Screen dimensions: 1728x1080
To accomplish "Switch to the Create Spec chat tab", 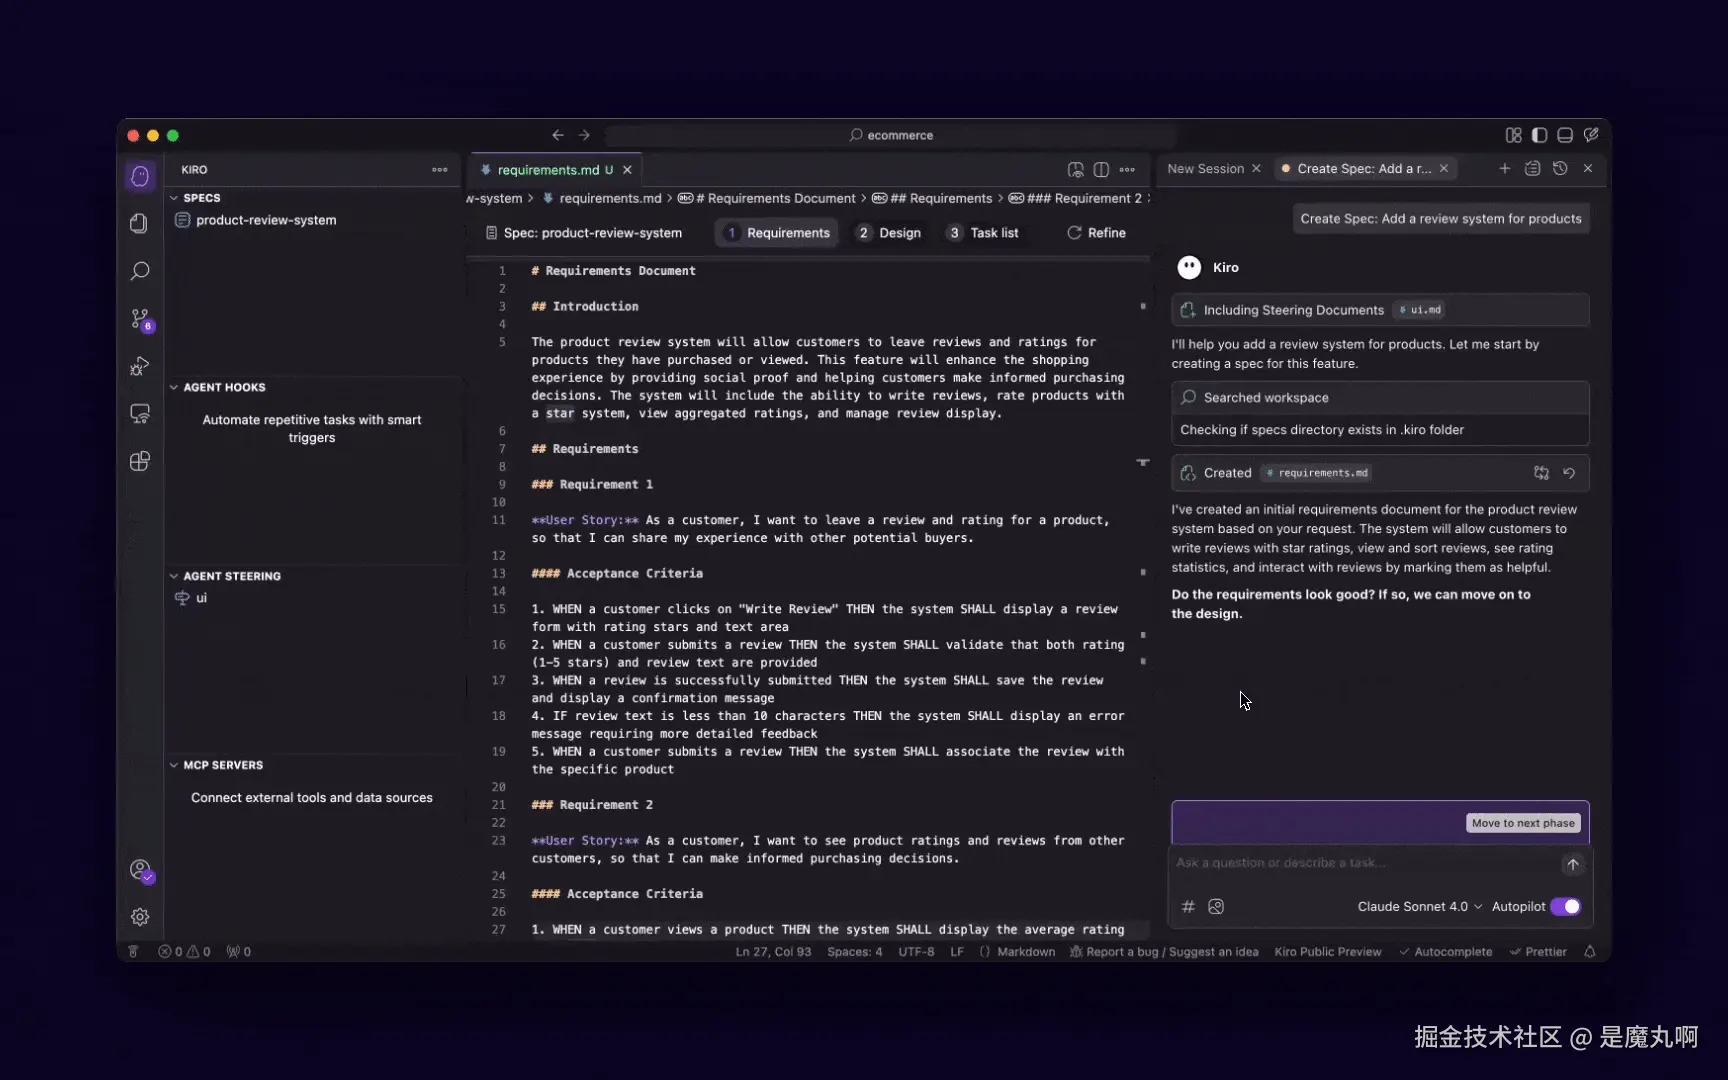I will (x=1364, y=169).
